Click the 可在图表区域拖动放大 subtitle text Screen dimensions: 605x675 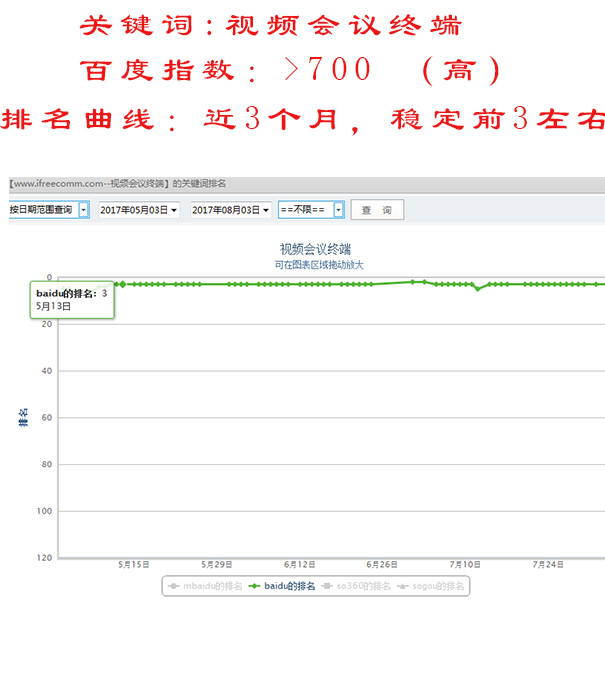click(319, 265)
